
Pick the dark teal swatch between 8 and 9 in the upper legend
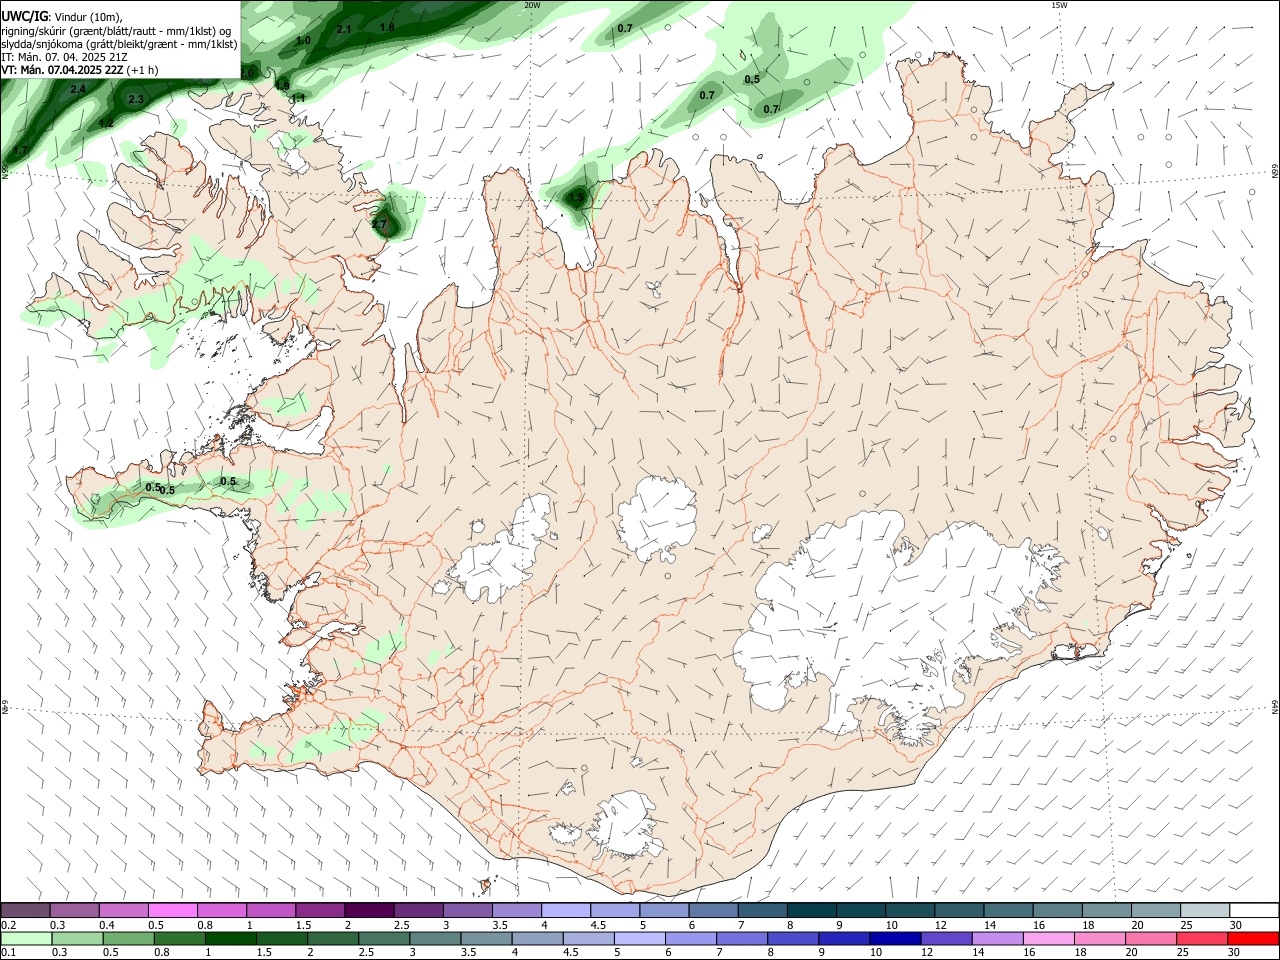click(x=811, y=910)
